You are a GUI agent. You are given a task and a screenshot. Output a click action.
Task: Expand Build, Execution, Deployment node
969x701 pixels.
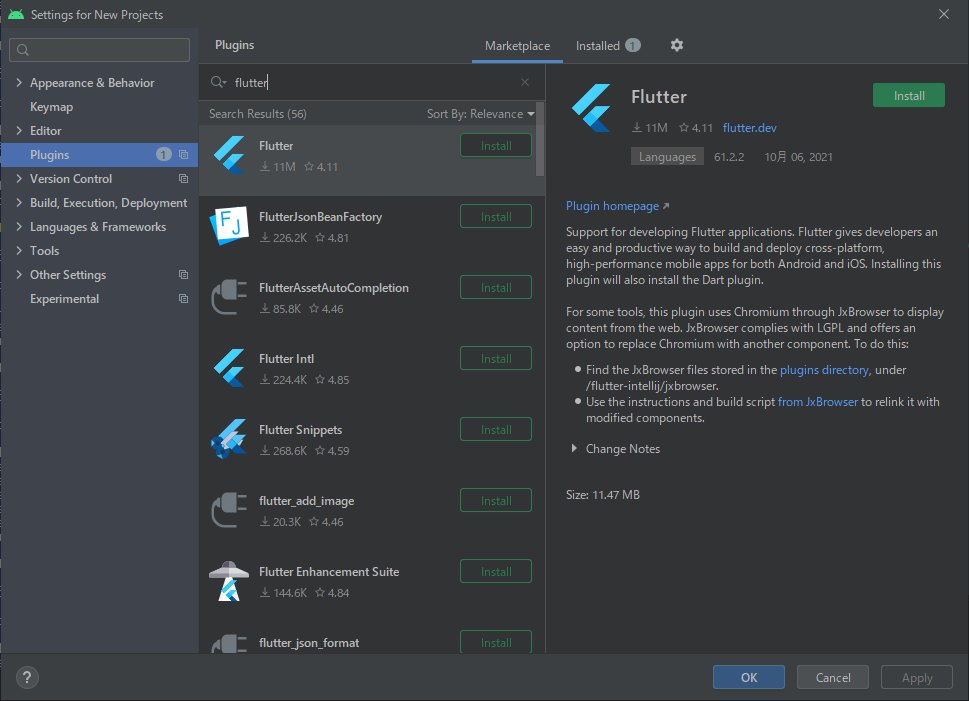(19, 203)
